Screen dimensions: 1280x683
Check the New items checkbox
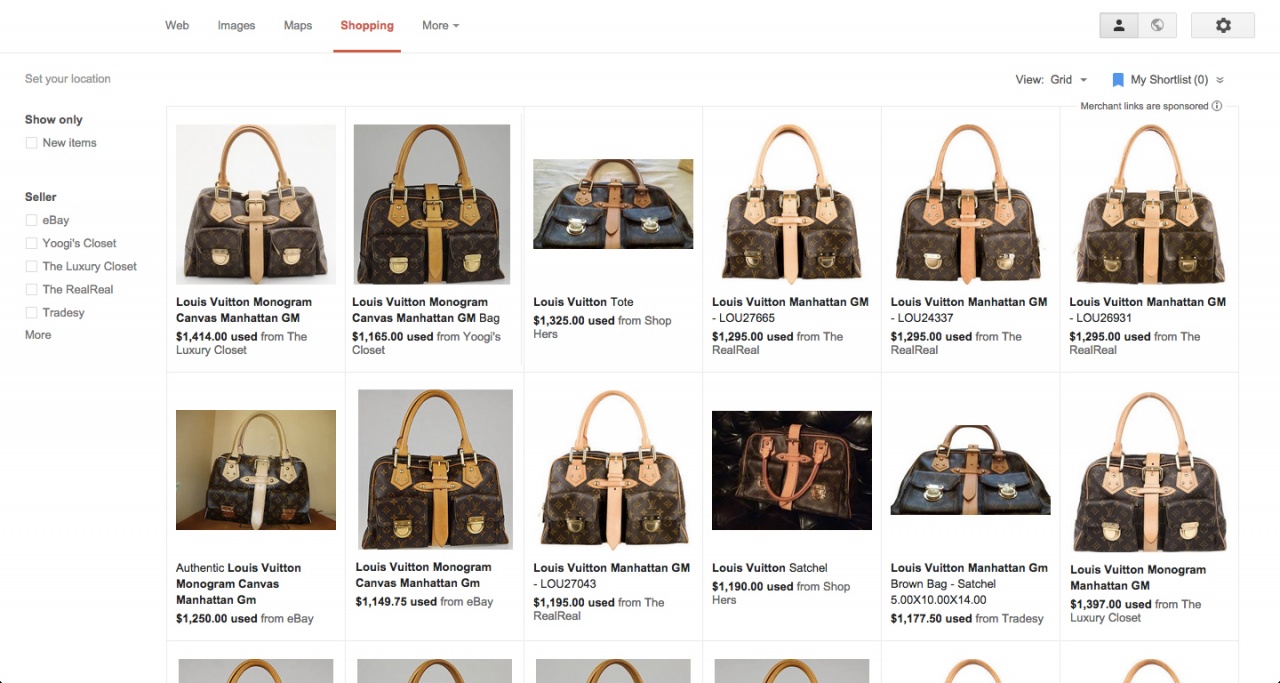[32, 143]
